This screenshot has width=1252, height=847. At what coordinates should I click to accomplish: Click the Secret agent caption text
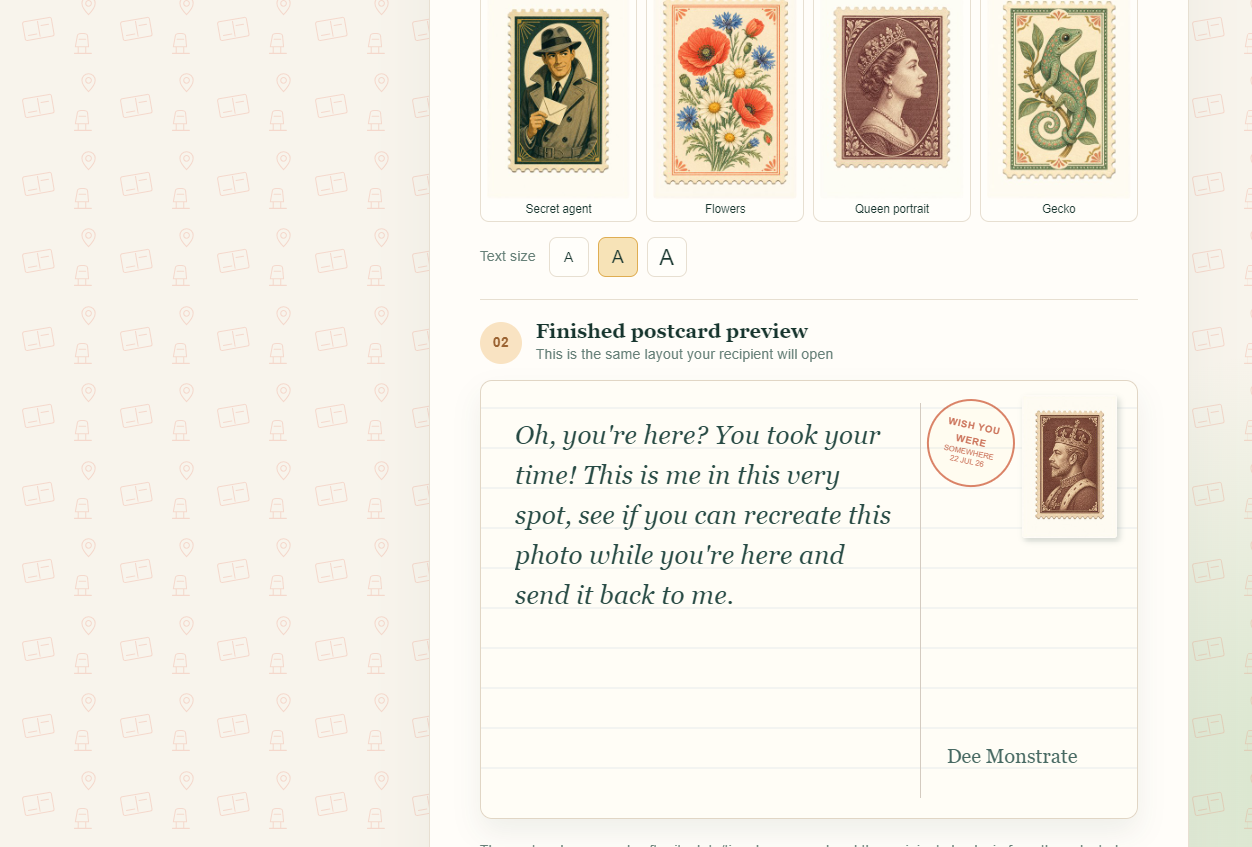(558, 209)
